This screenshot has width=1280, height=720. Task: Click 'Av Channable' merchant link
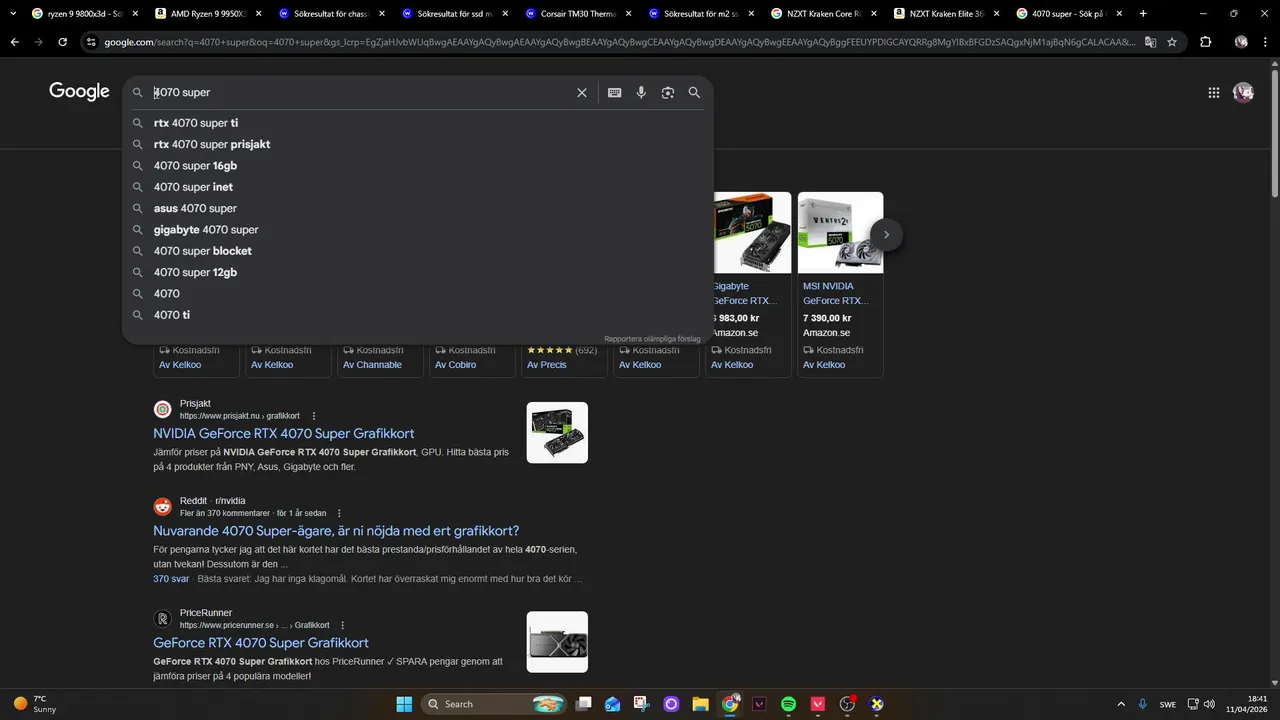(x=372, y=365)
